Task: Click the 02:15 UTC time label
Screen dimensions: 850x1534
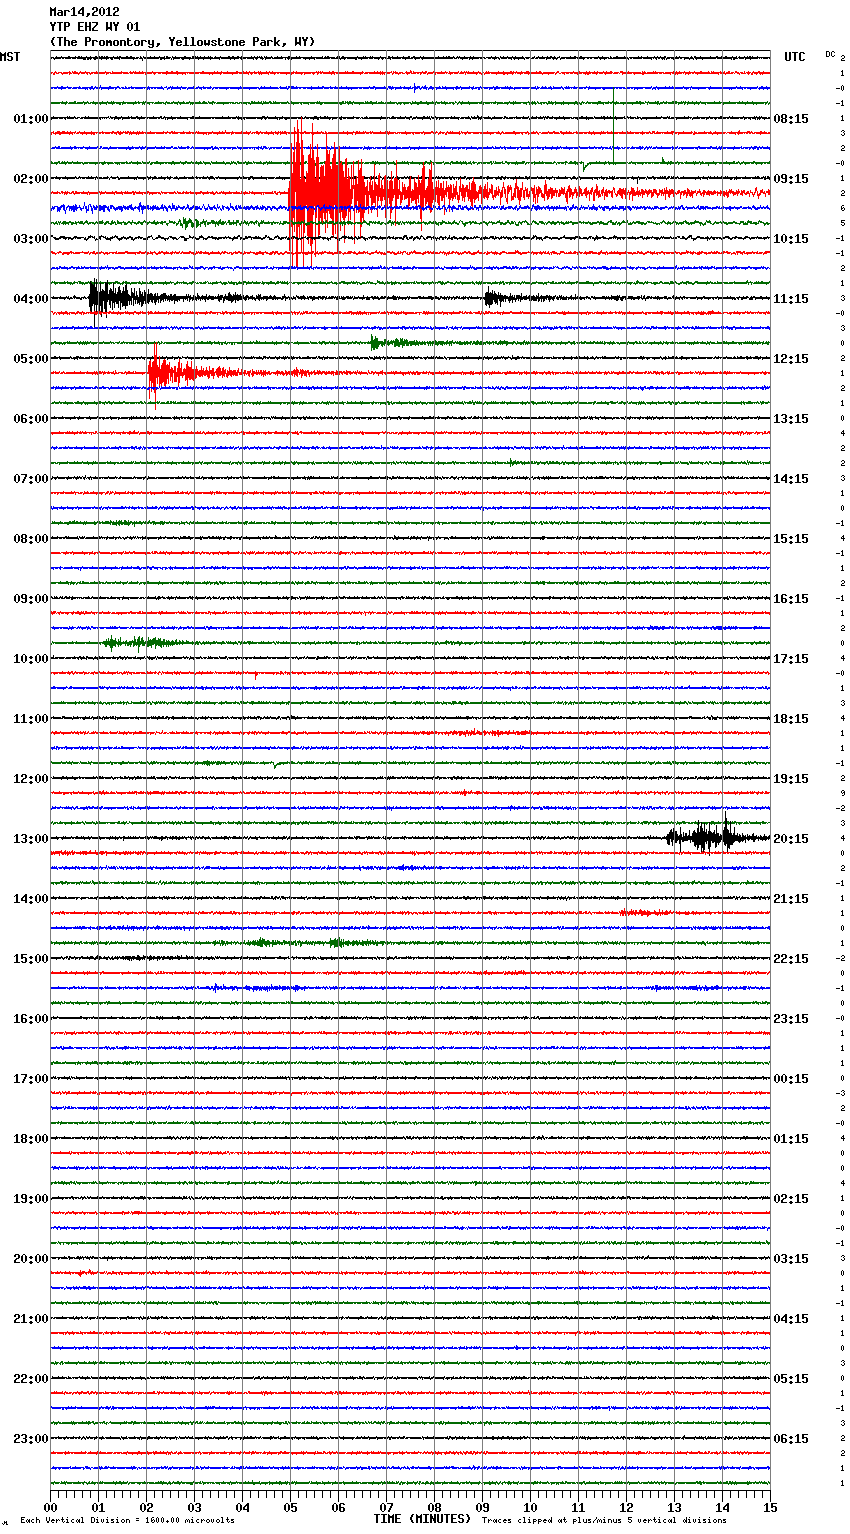Action: click(x=791, y=1199)
